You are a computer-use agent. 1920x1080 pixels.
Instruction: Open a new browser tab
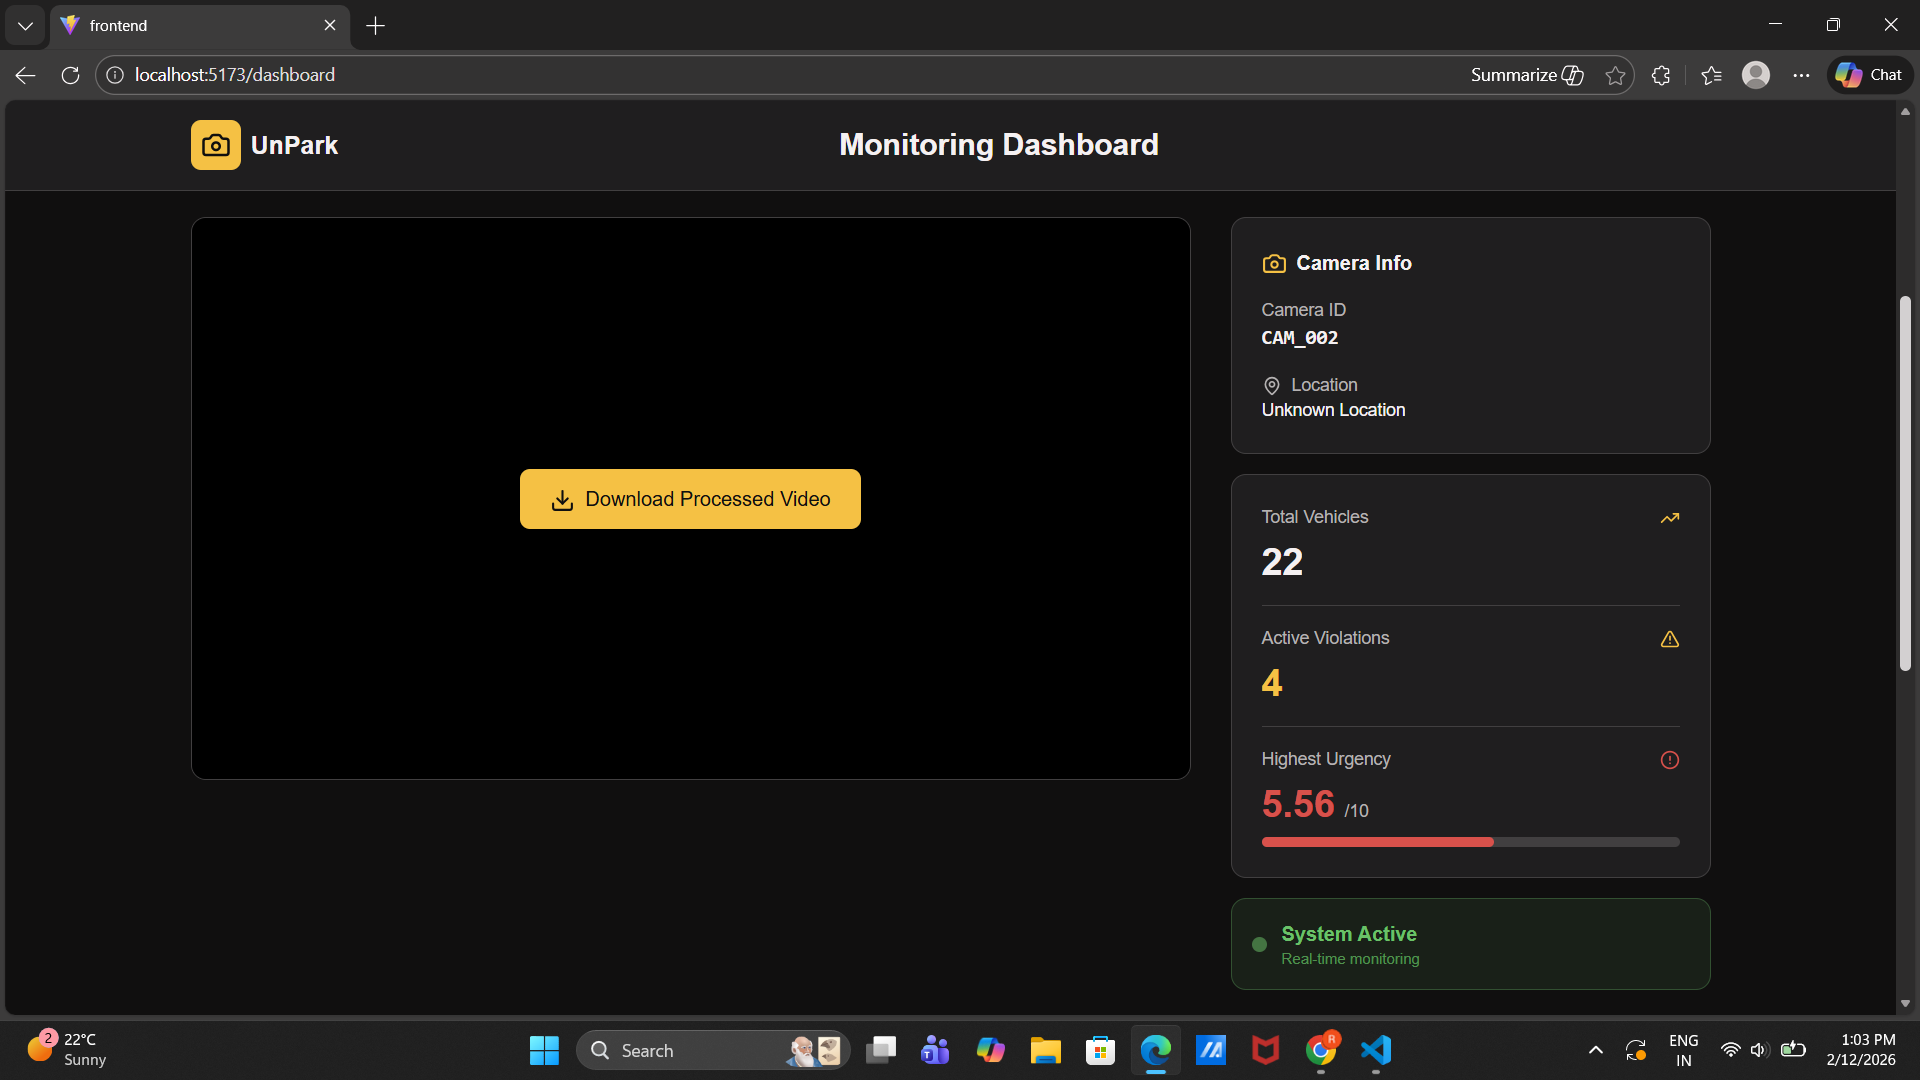(375, 26)
